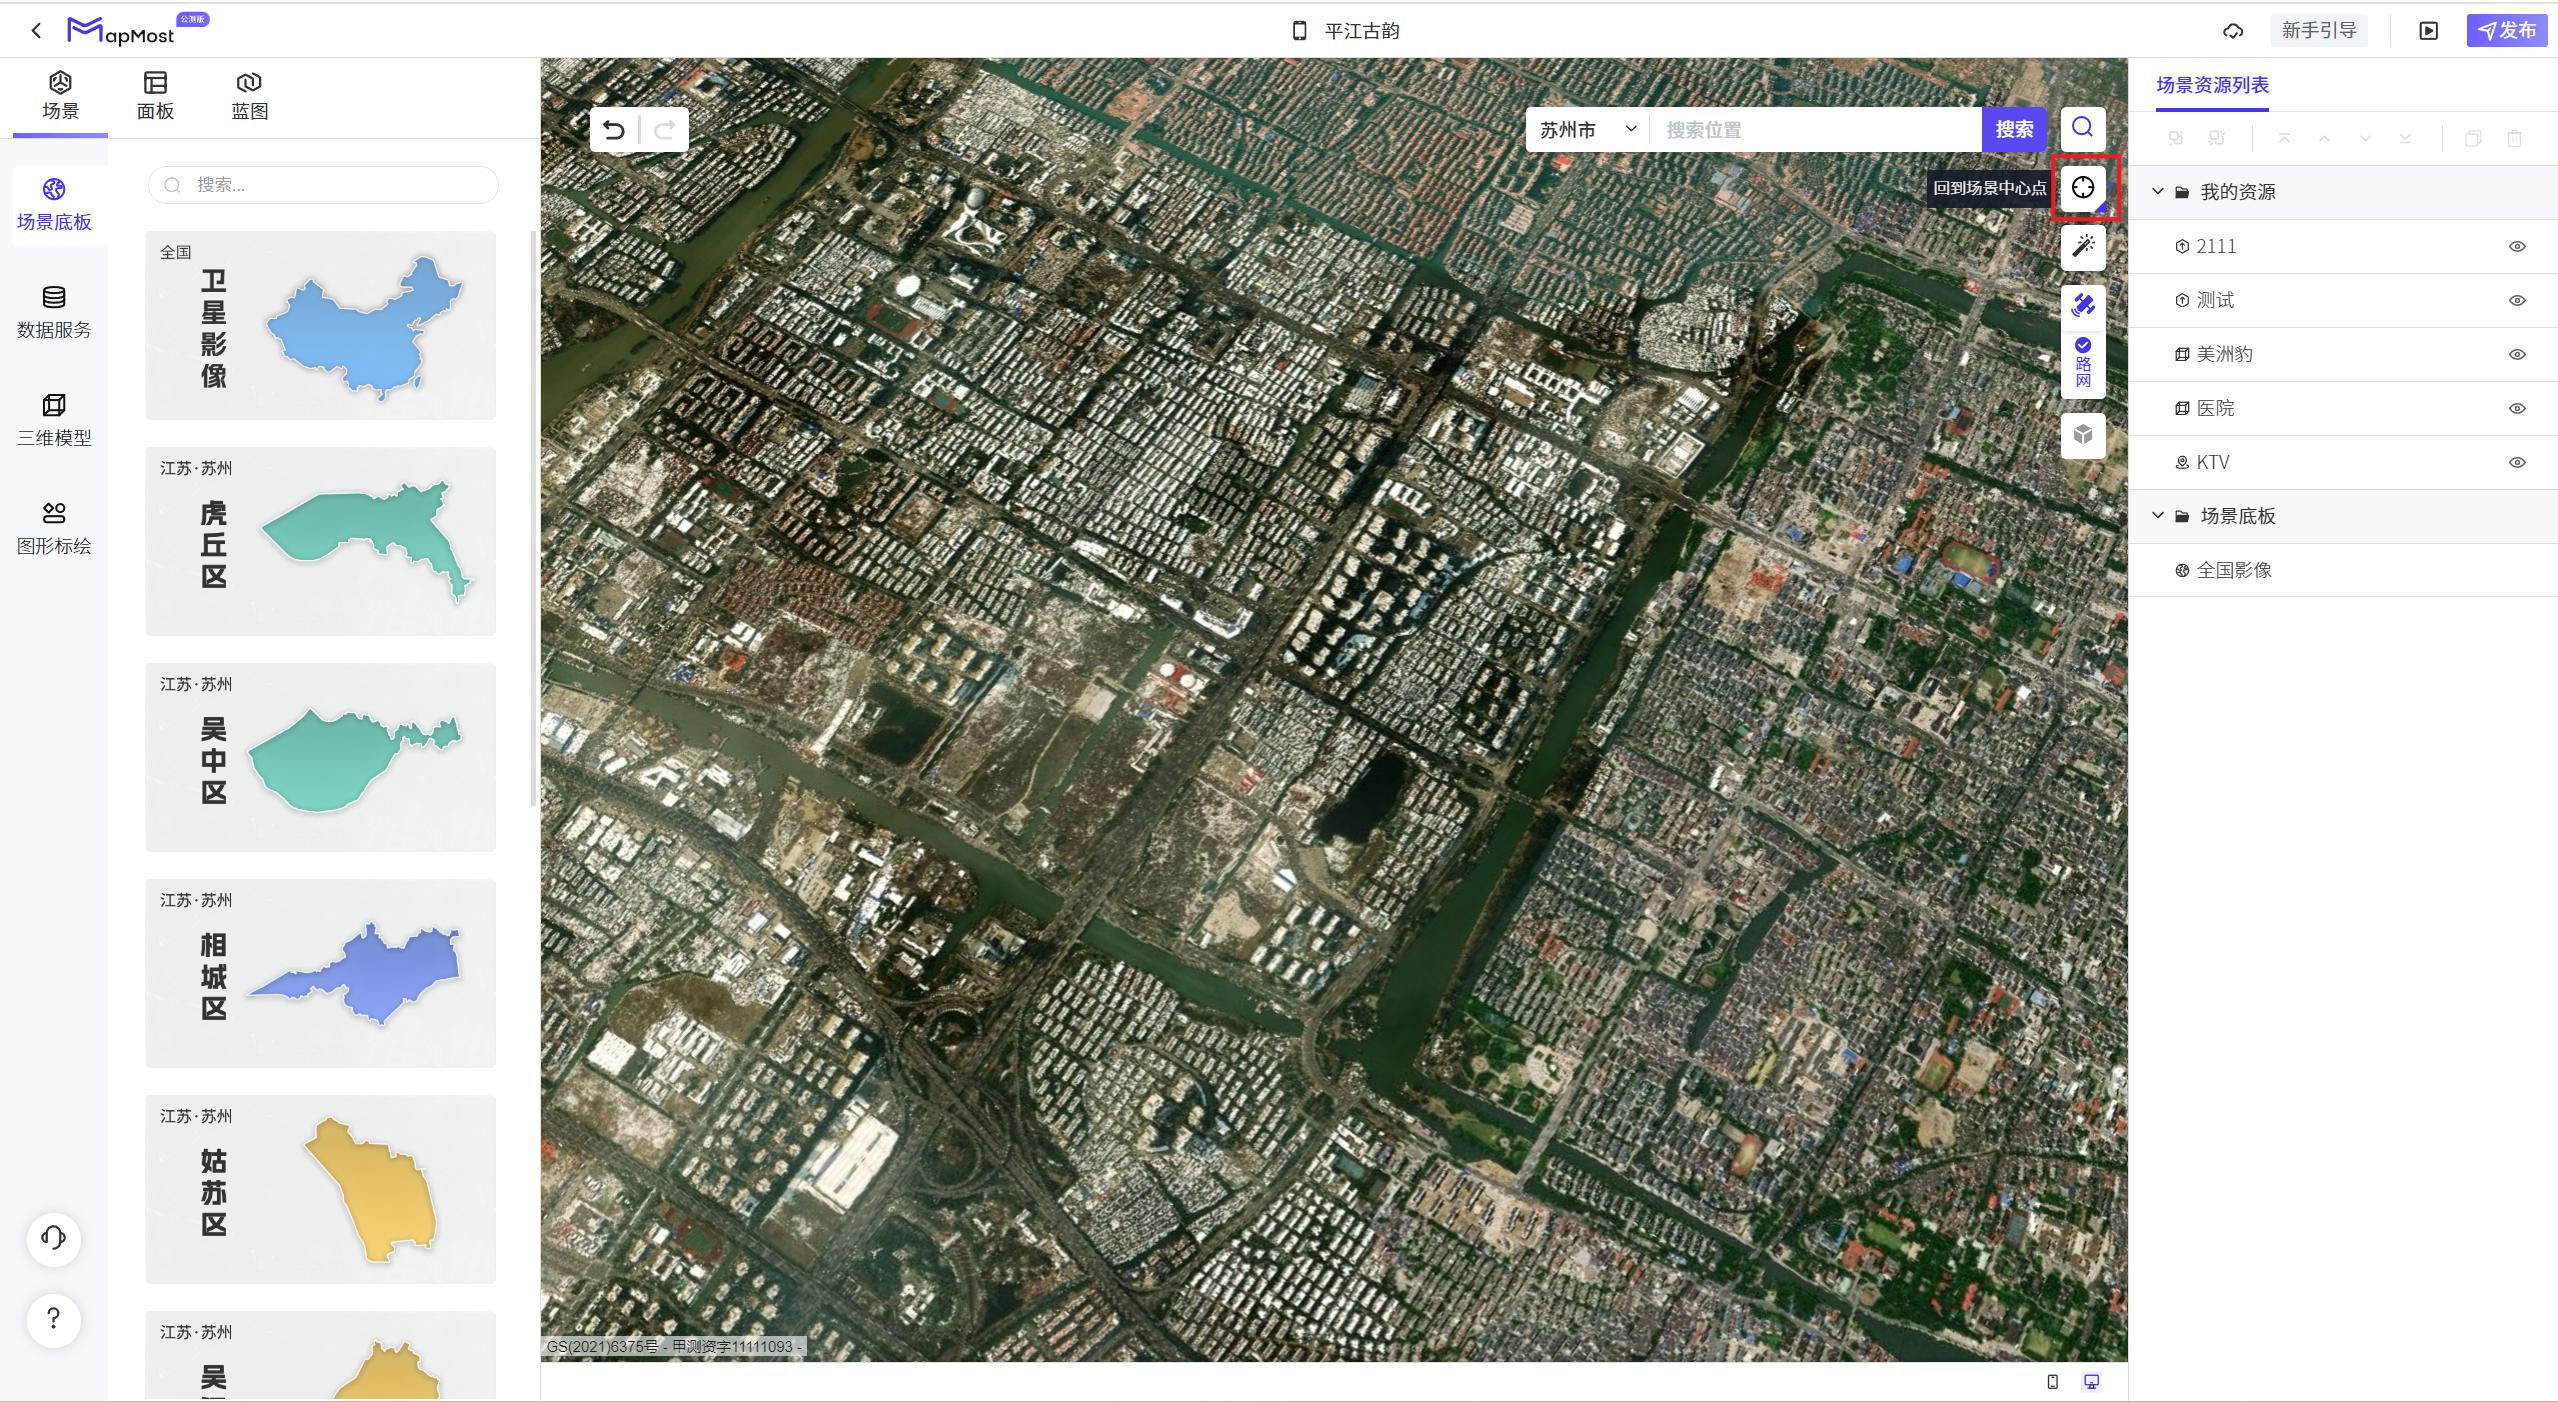Click the cloud sync icon
Viewport: 2558px width, 1402px height.
coord(2232,31)
